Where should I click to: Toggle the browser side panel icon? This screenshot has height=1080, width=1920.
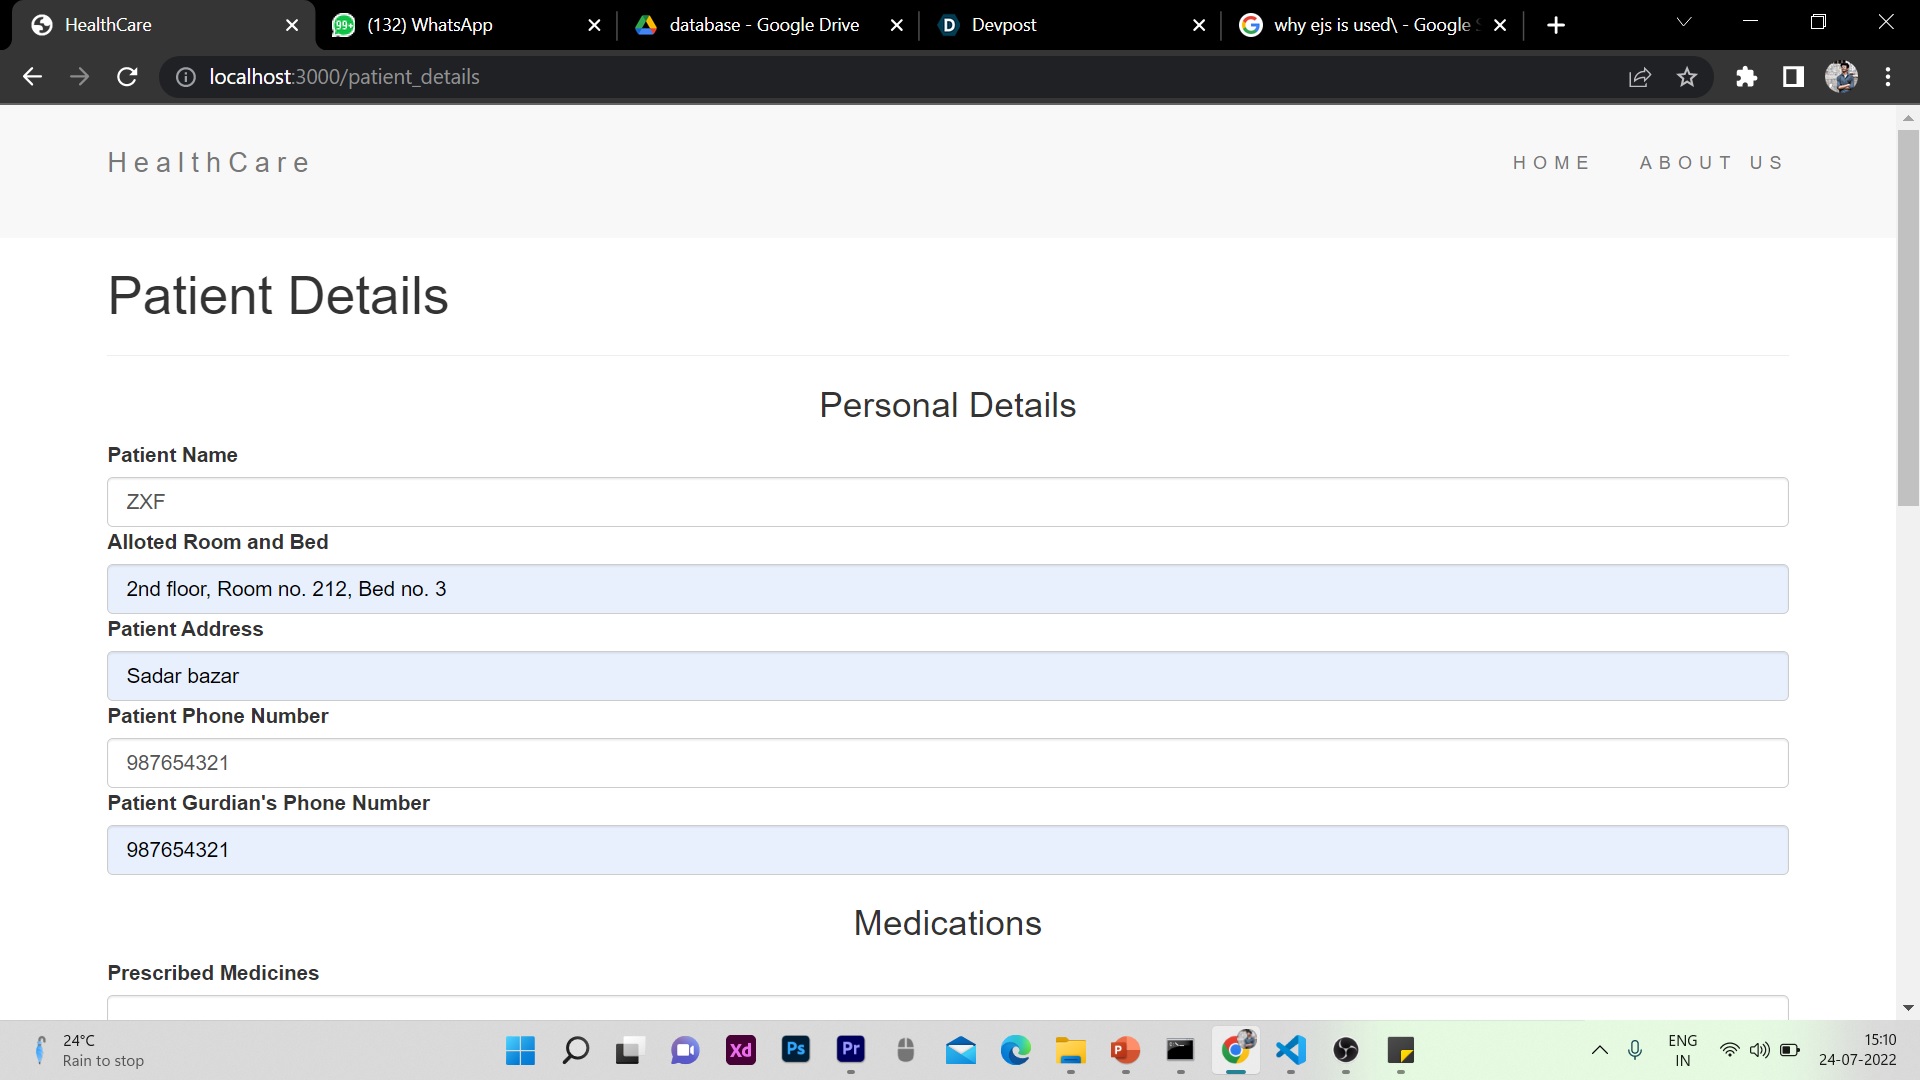(x=1793, y=77)
